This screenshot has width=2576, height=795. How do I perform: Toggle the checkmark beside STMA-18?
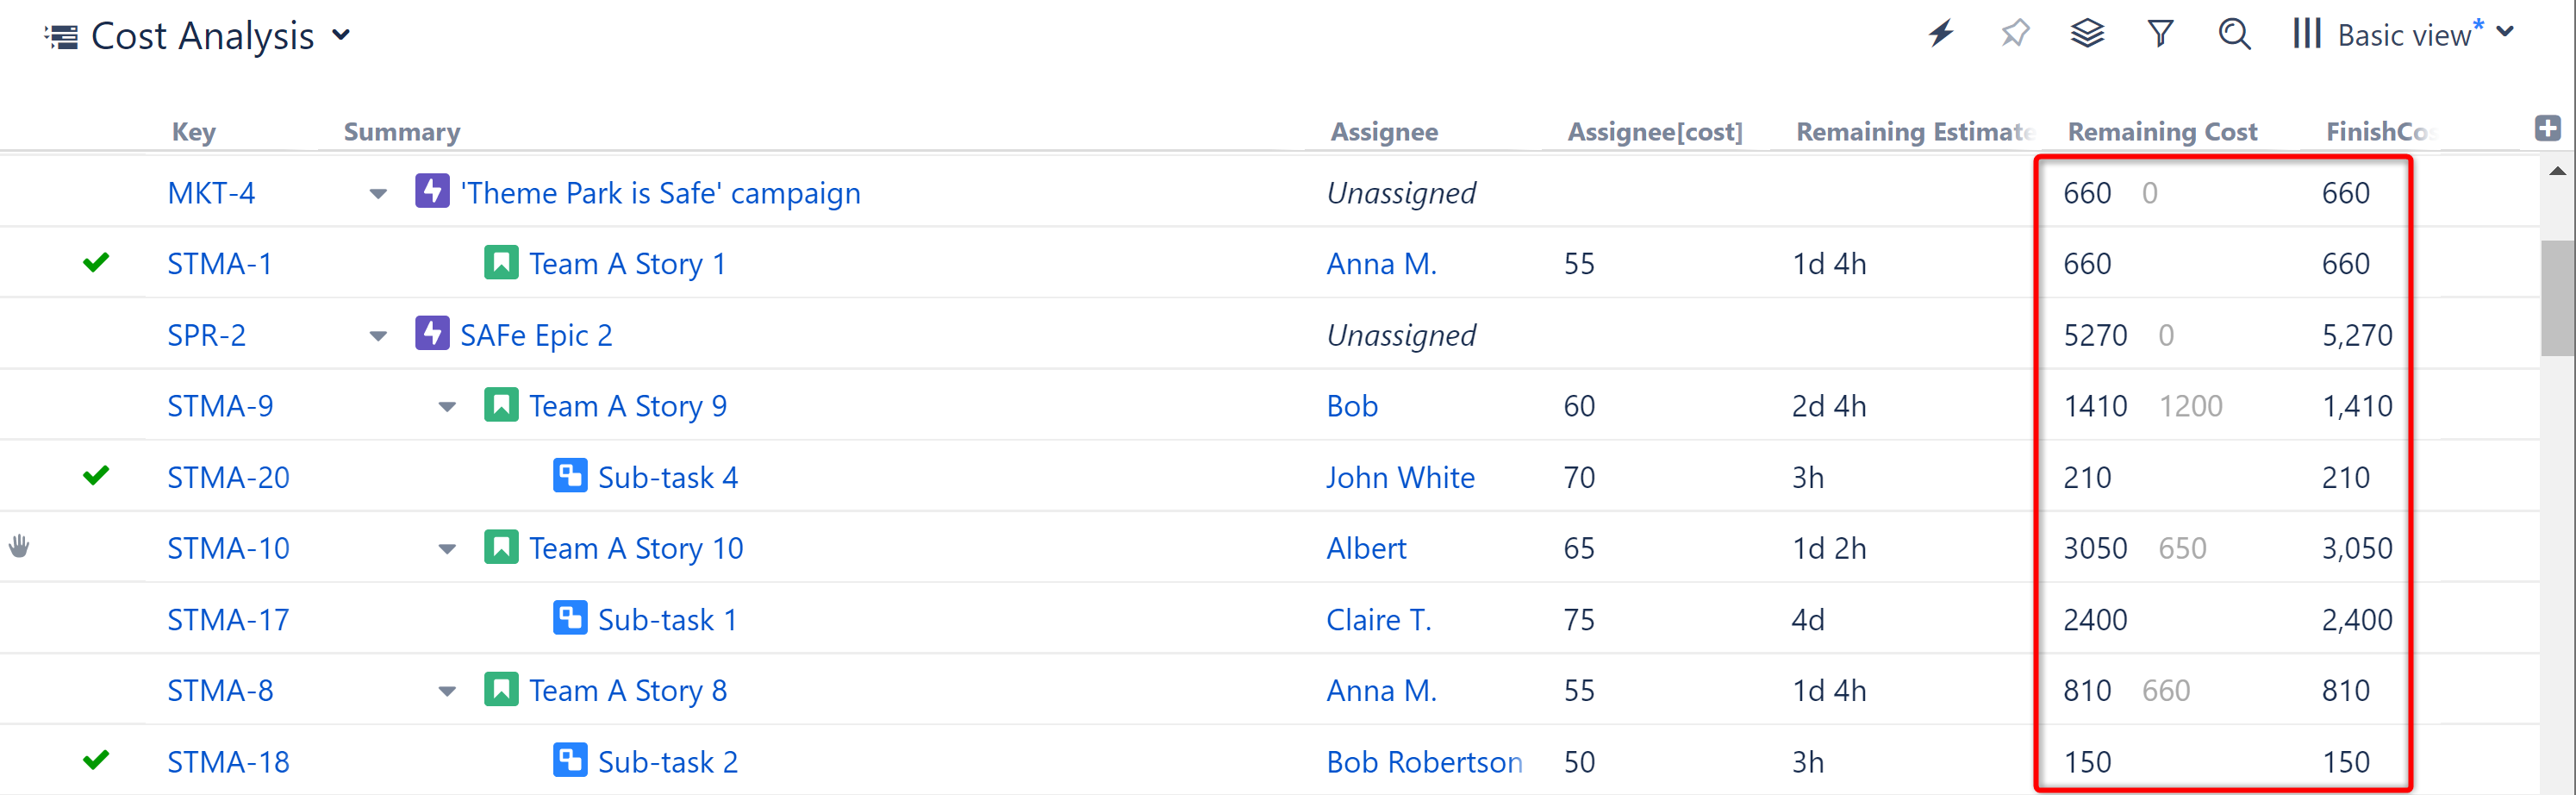pyautogui.click(x=96, y=760)
